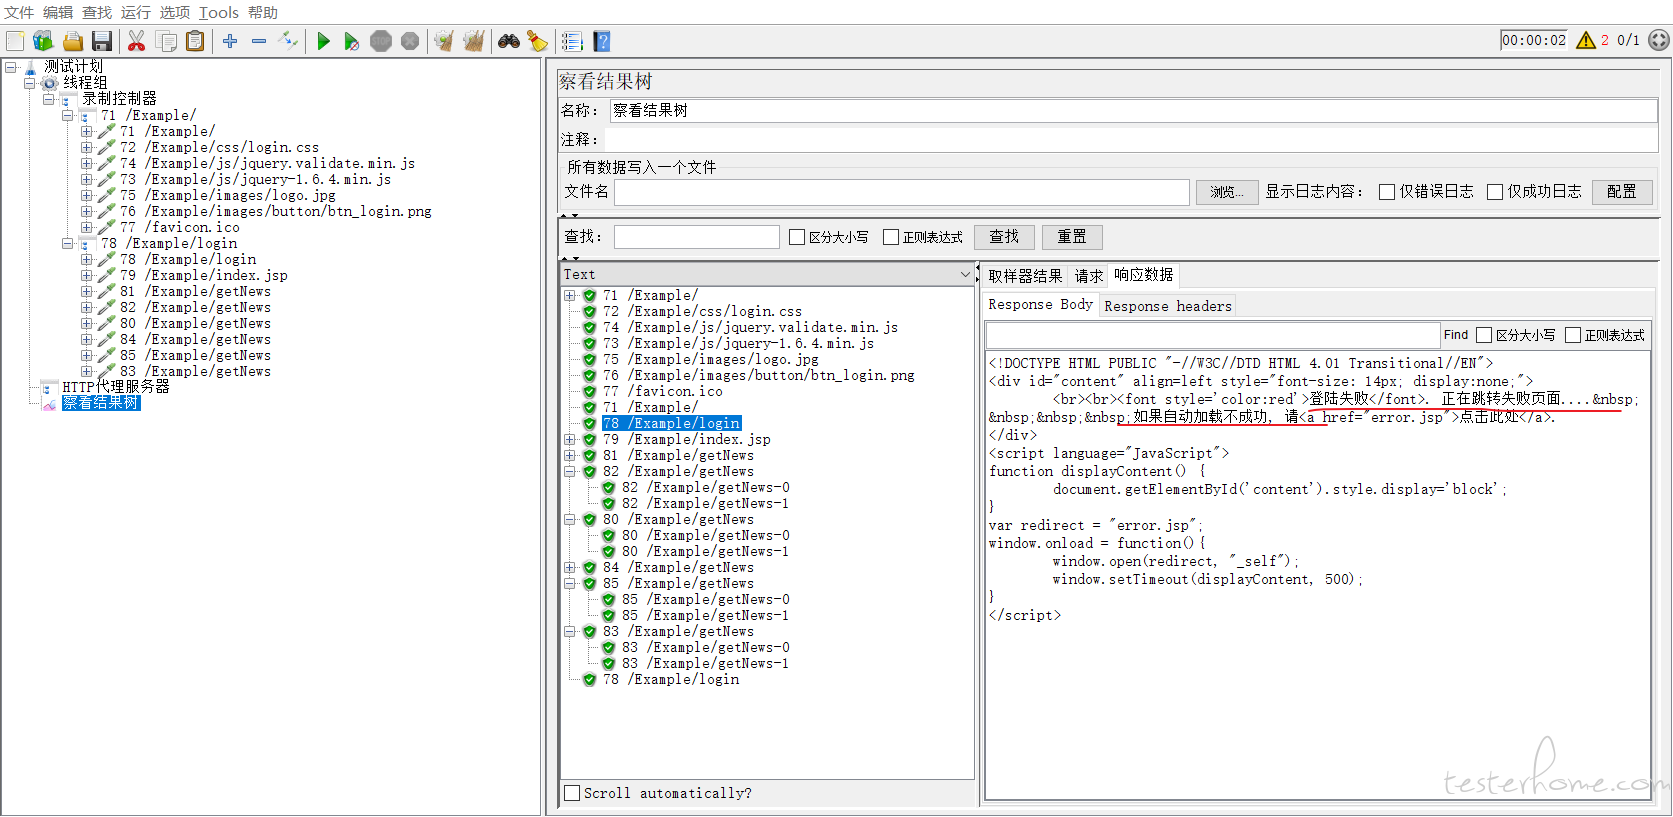Click the warning triangle log icon
The height and width of the screenshot is (817, 1673).
(x=1586, y=40)
